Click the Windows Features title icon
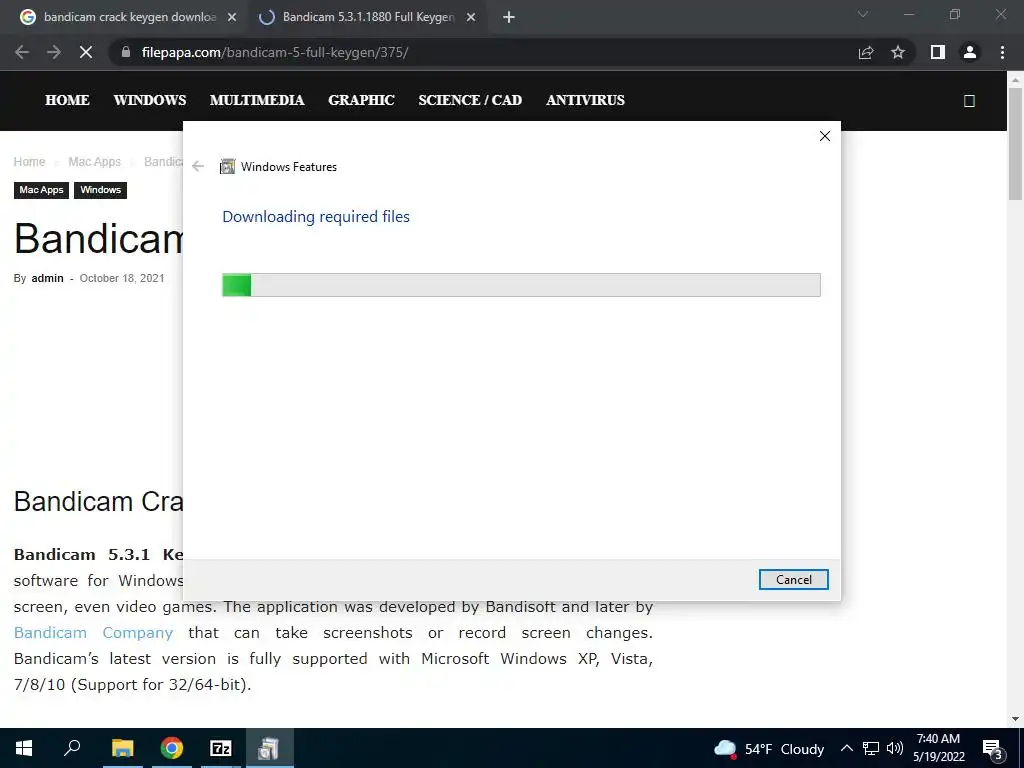 (x=227, y=167)
